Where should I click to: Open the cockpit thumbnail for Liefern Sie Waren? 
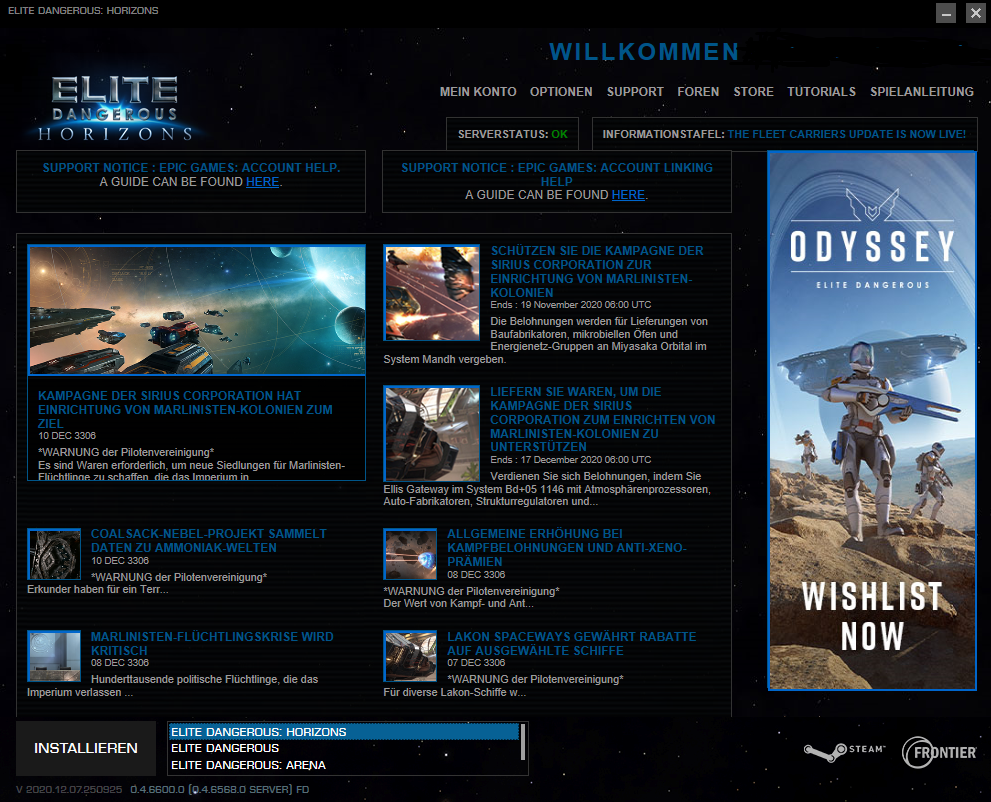click(x=432, y=434)
